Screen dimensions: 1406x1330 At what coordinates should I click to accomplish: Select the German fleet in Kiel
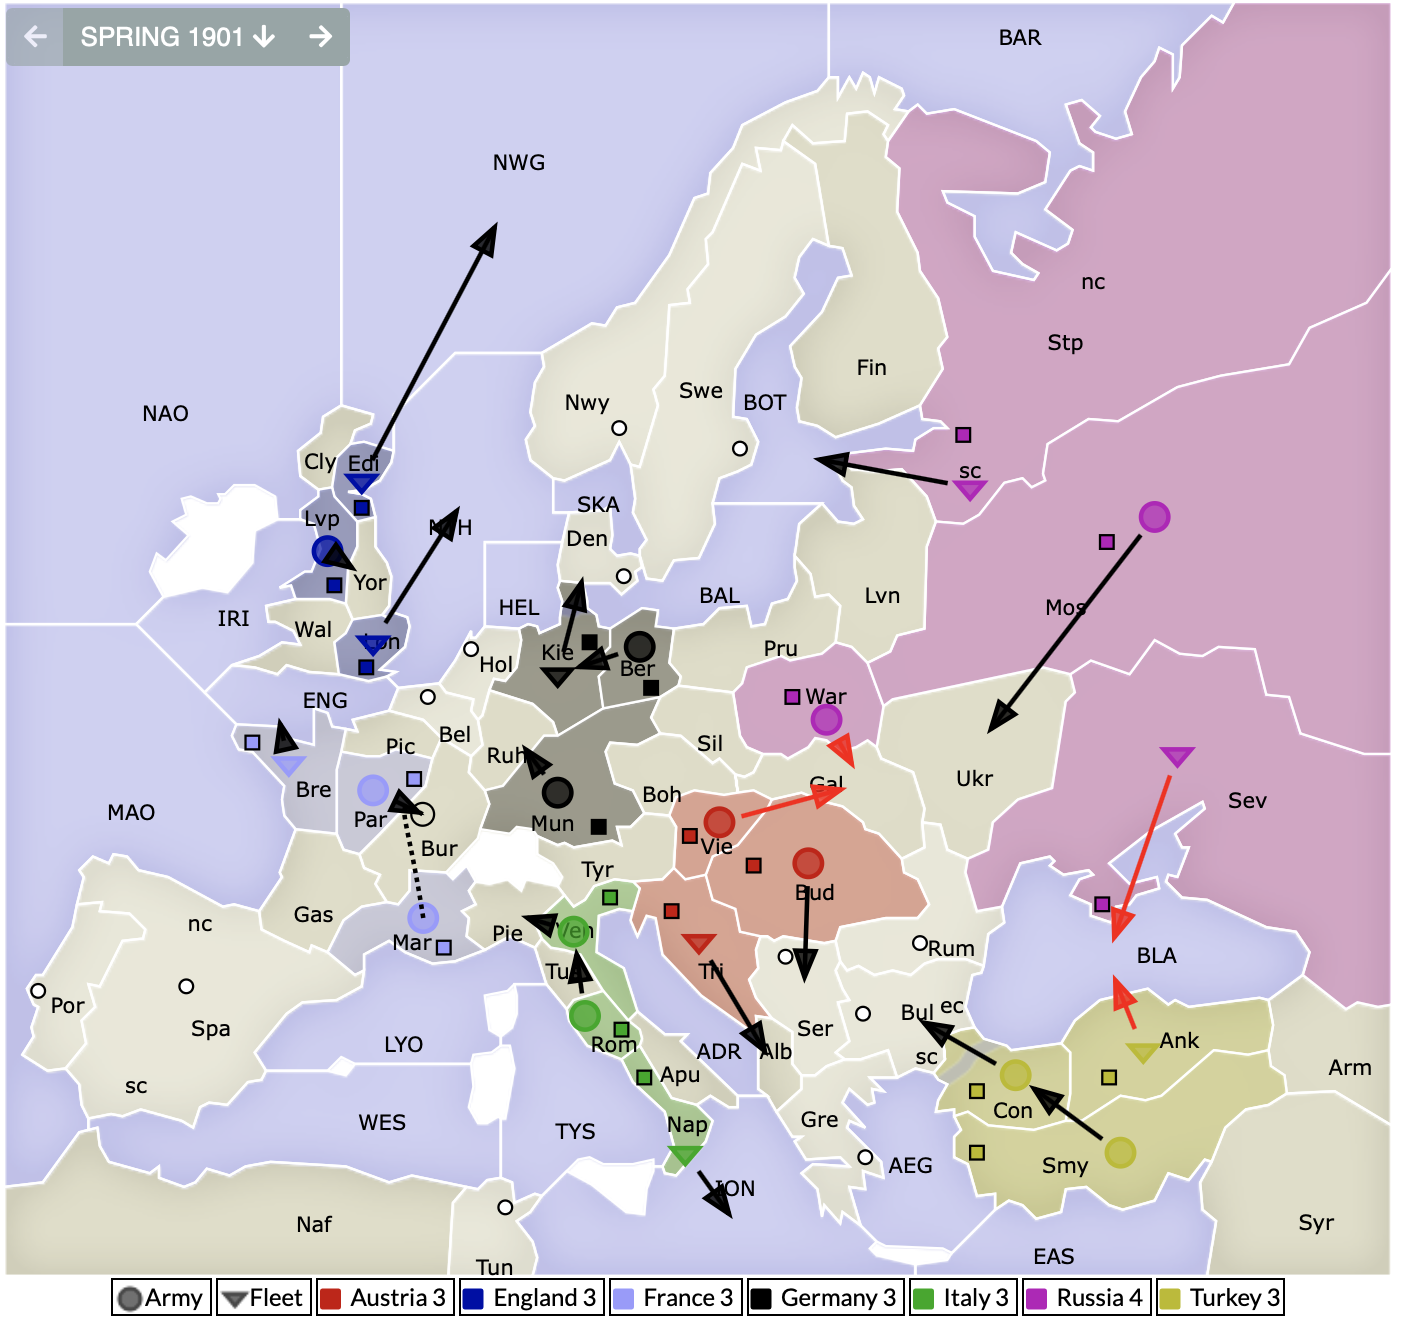[557, 677]
